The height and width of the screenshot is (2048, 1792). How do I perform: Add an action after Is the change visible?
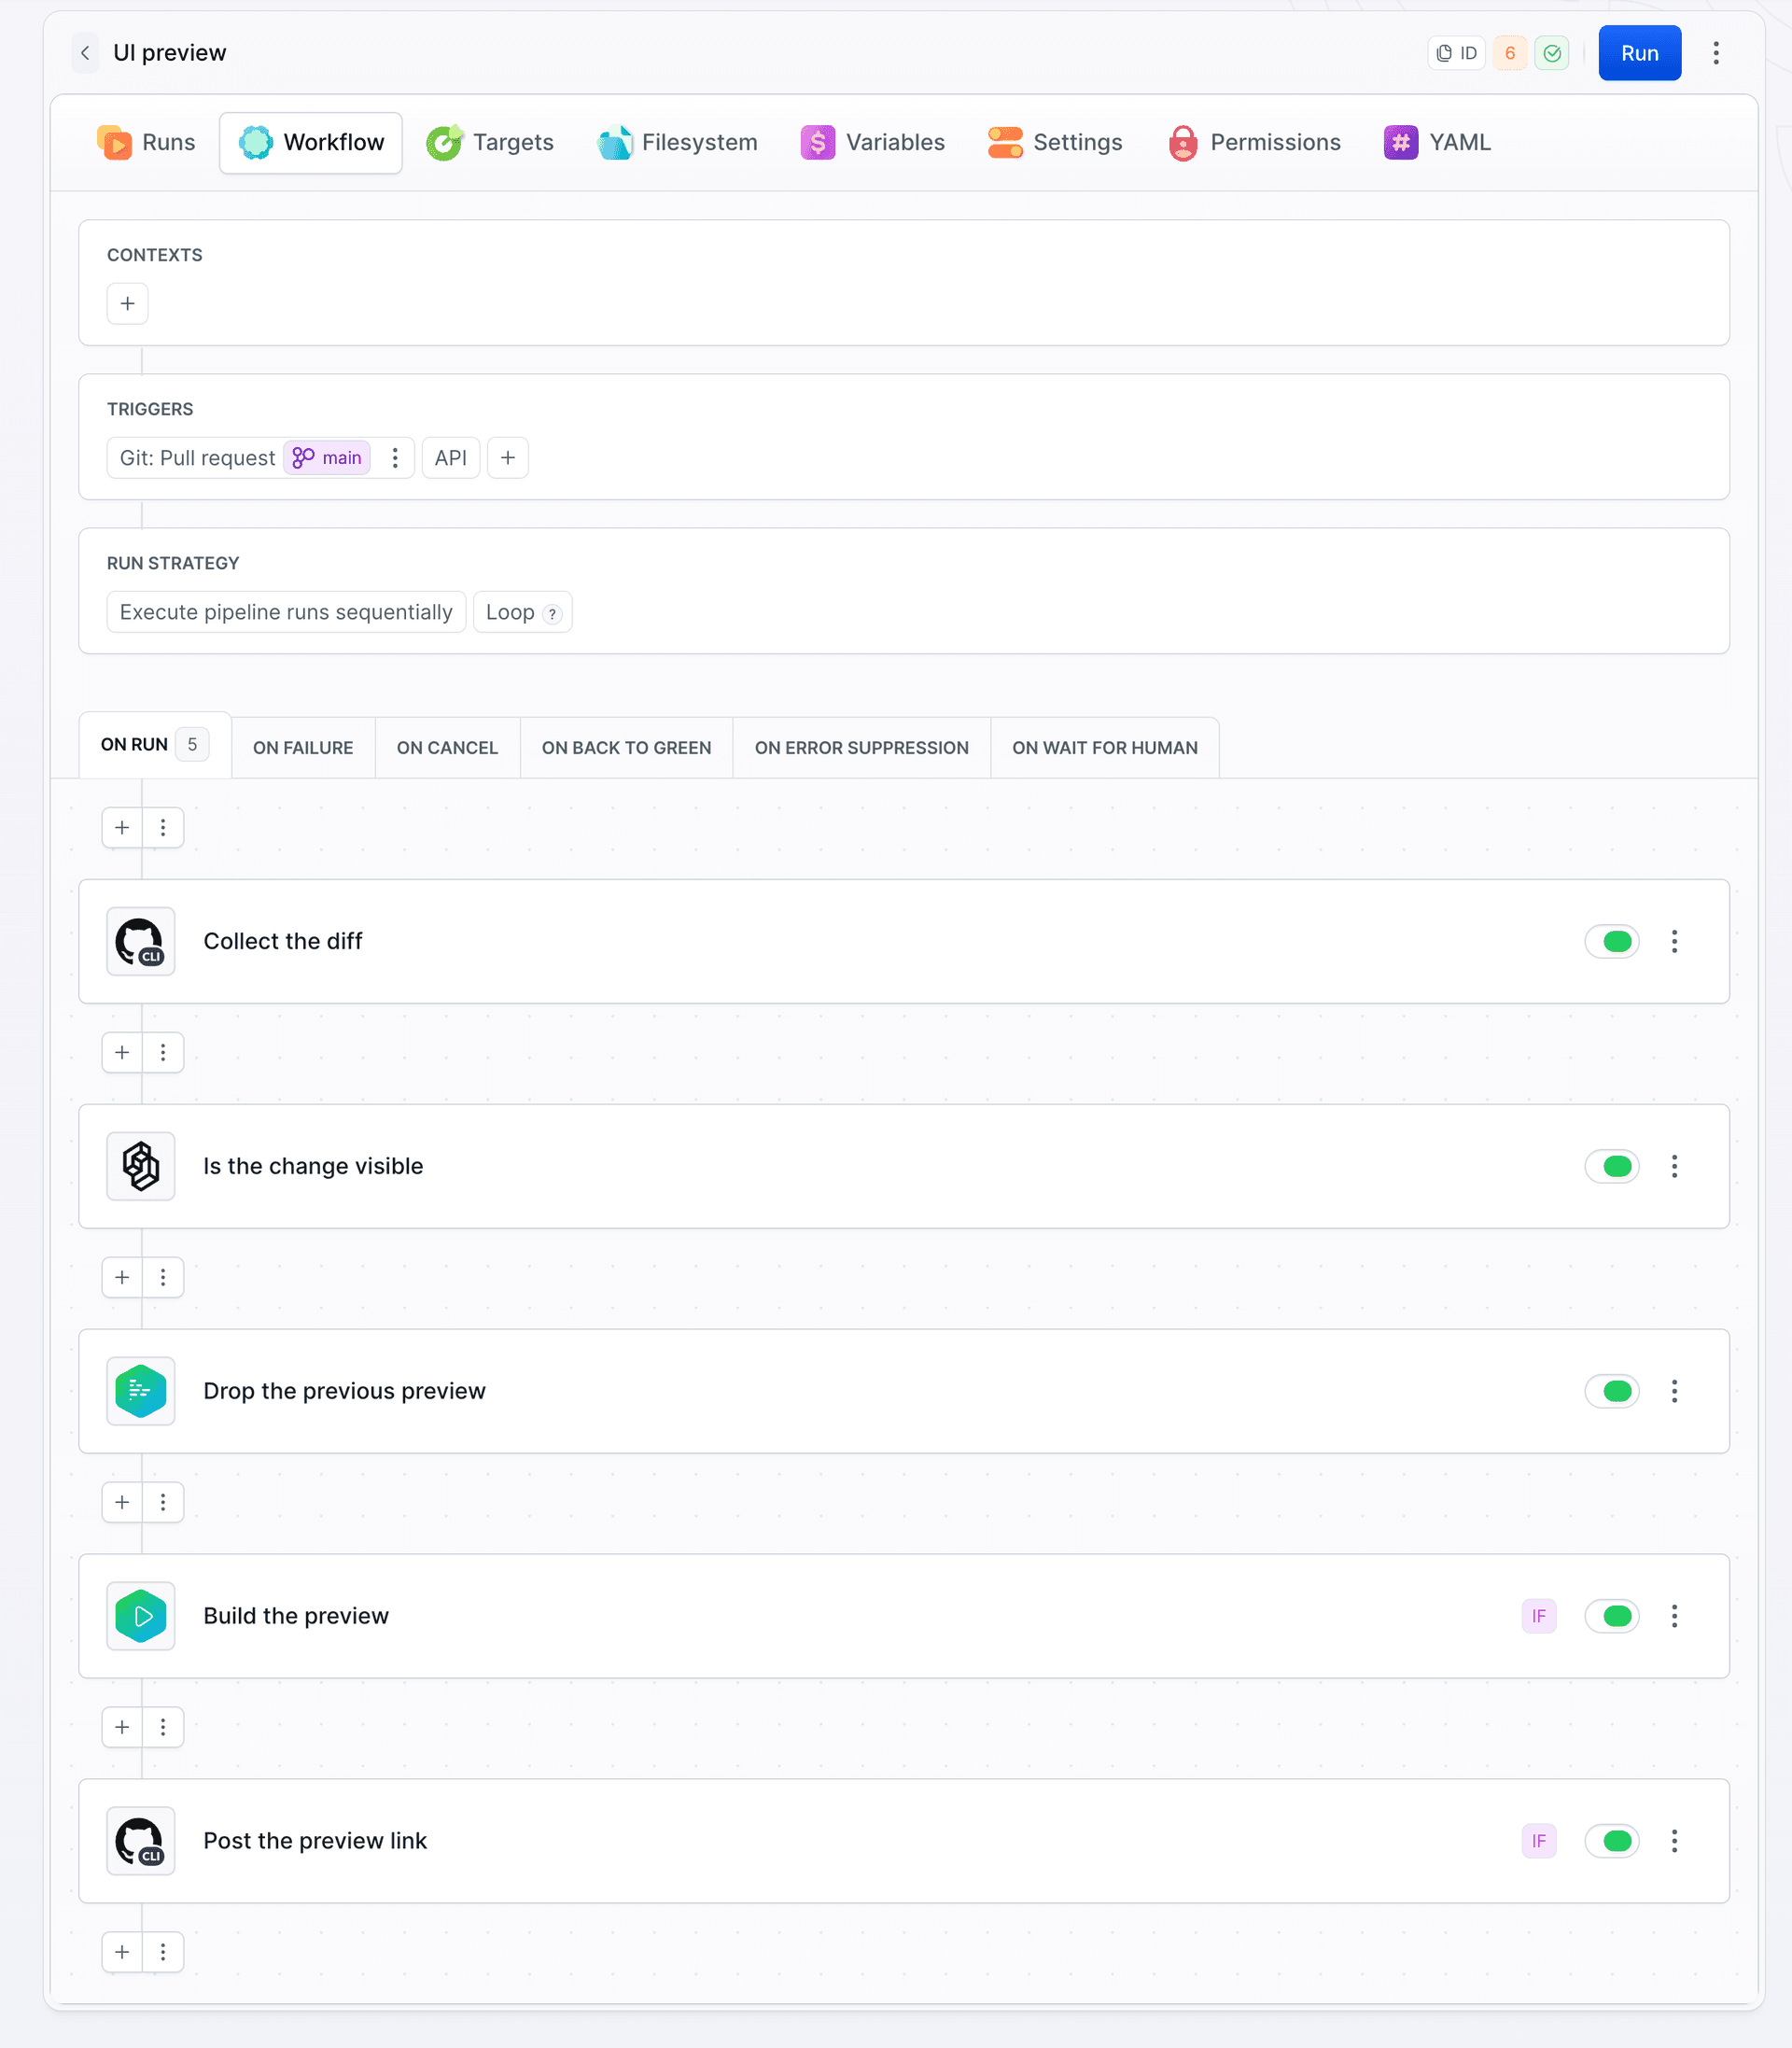coord(122,1278)
